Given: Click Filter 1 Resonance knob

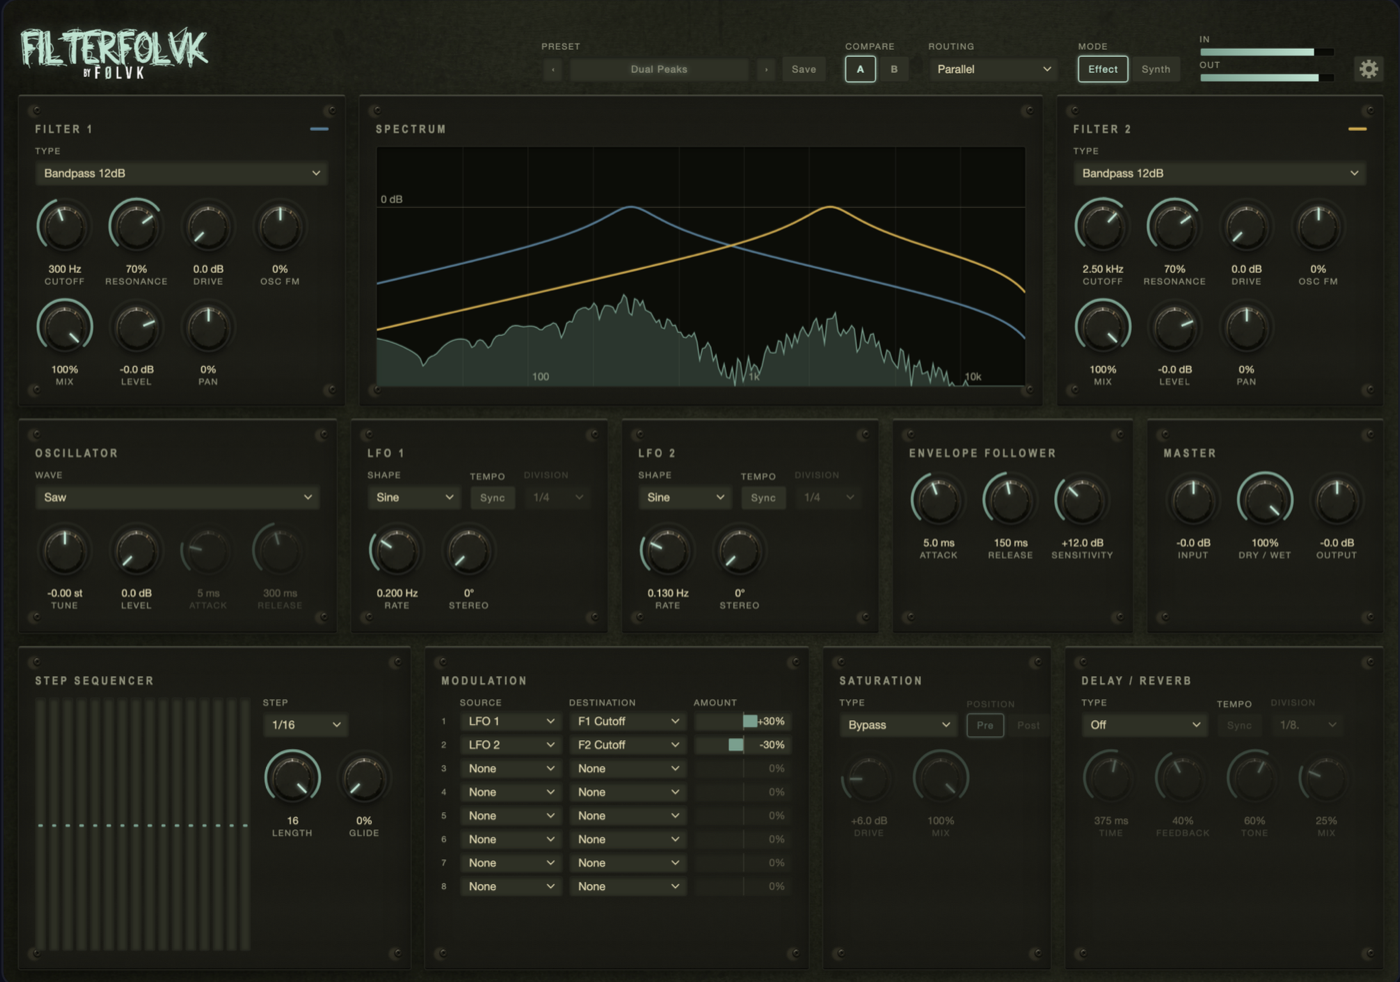Looking at the screenshot, I should pyautogui.click(x=136, y=226).
